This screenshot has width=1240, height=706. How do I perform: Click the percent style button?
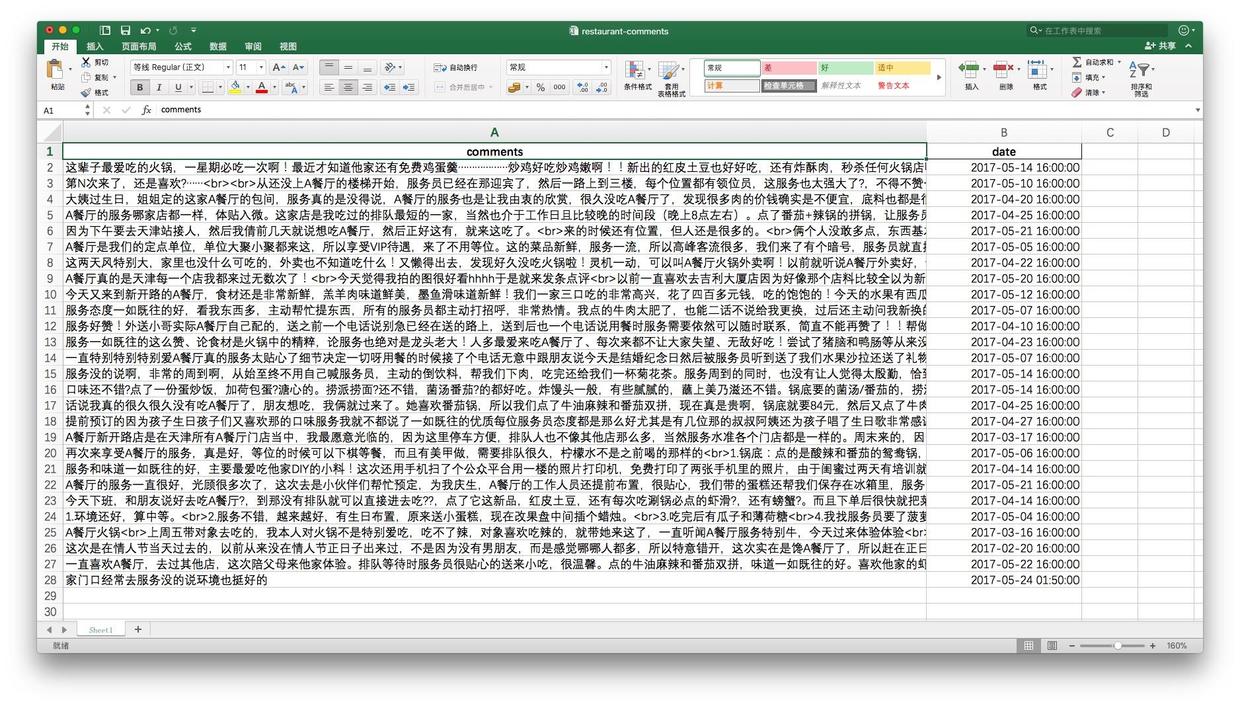(540, 88)
